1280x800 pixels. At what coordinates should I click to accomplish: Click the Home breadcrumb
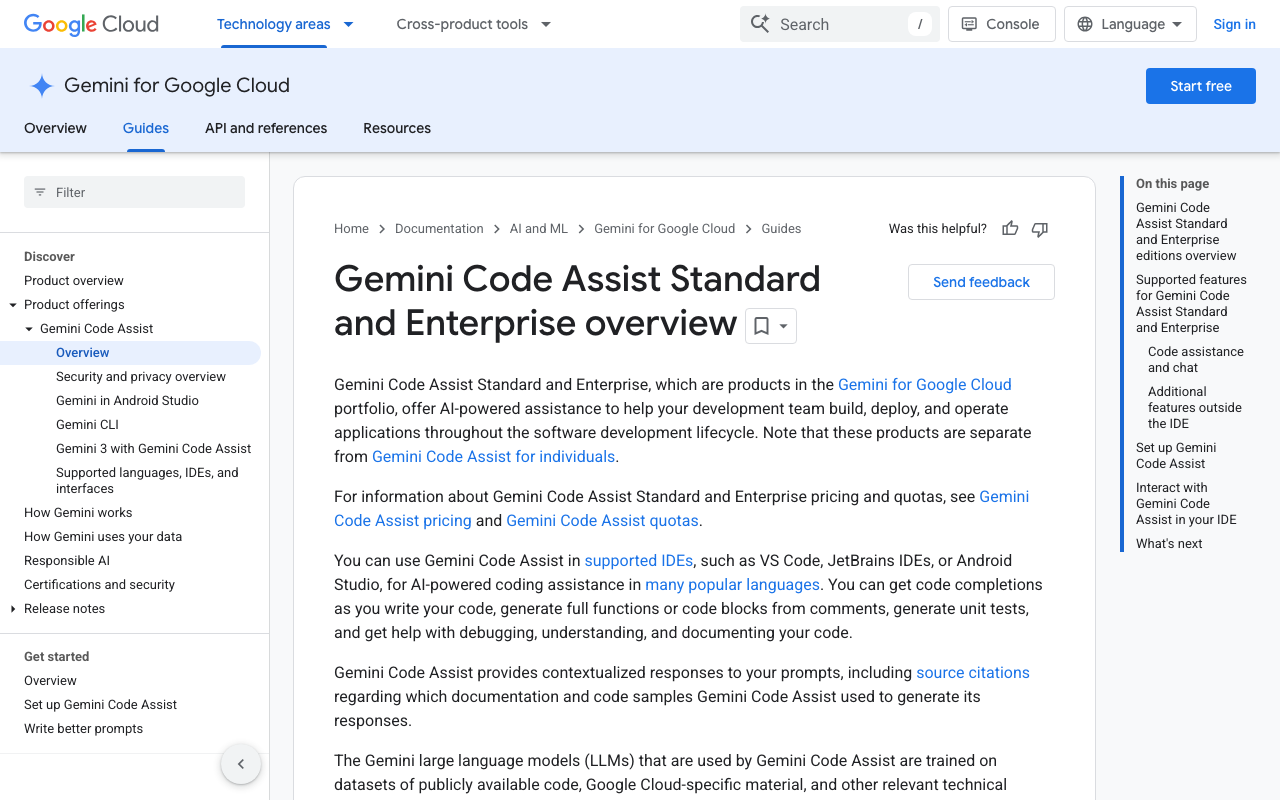[x=351, y=229]
